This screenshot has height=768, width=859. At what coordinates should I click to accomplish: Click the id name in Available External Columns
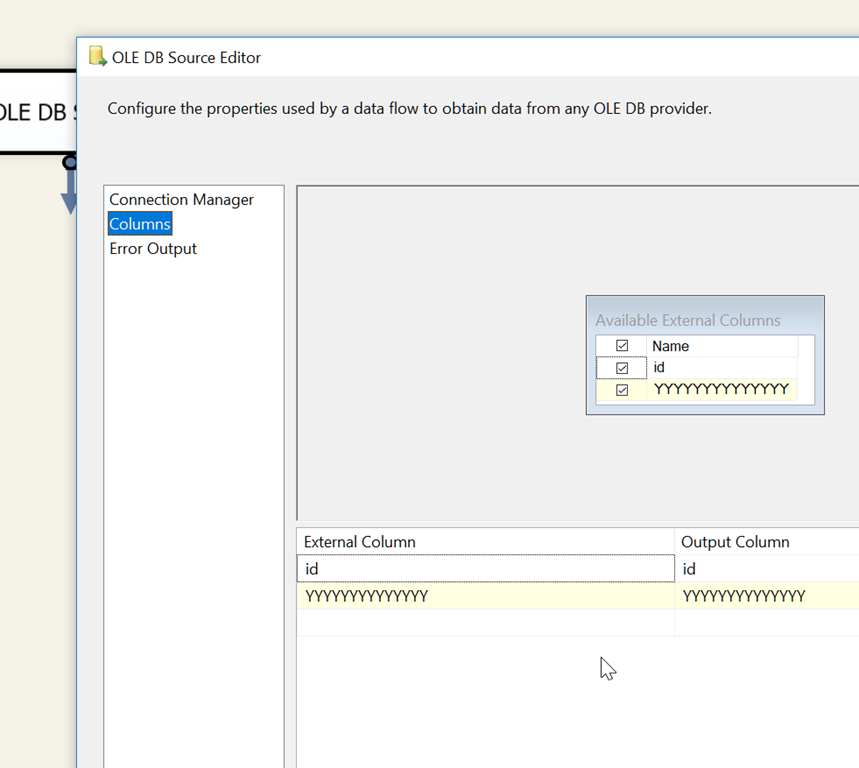[722, 368]
